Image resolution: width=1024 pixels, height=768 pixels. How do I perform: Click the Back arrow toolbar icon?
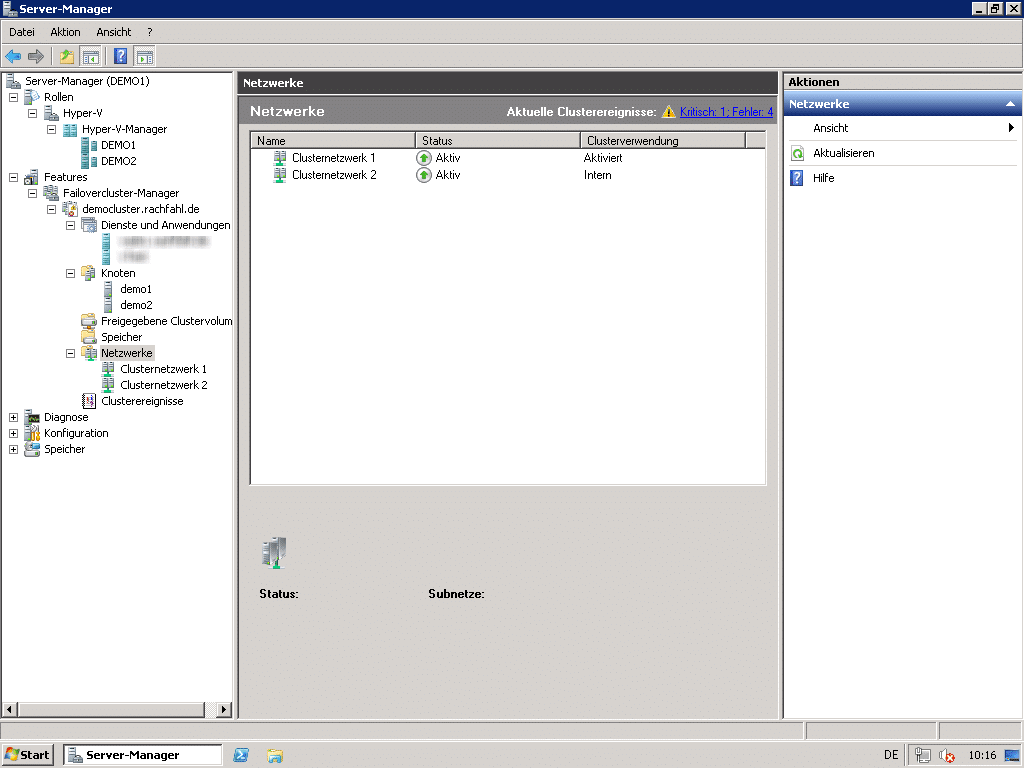pos(13,56)
